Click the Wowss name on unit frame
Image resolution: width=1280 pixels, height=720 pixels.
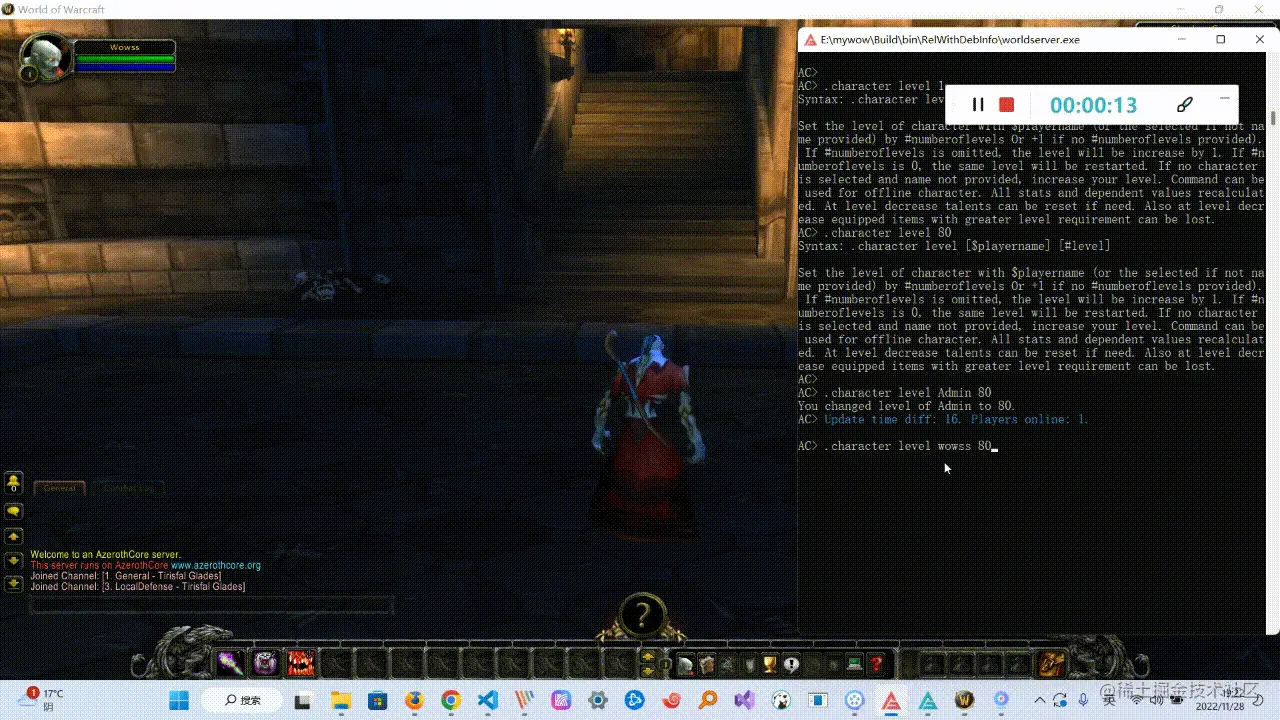point(125,47)
